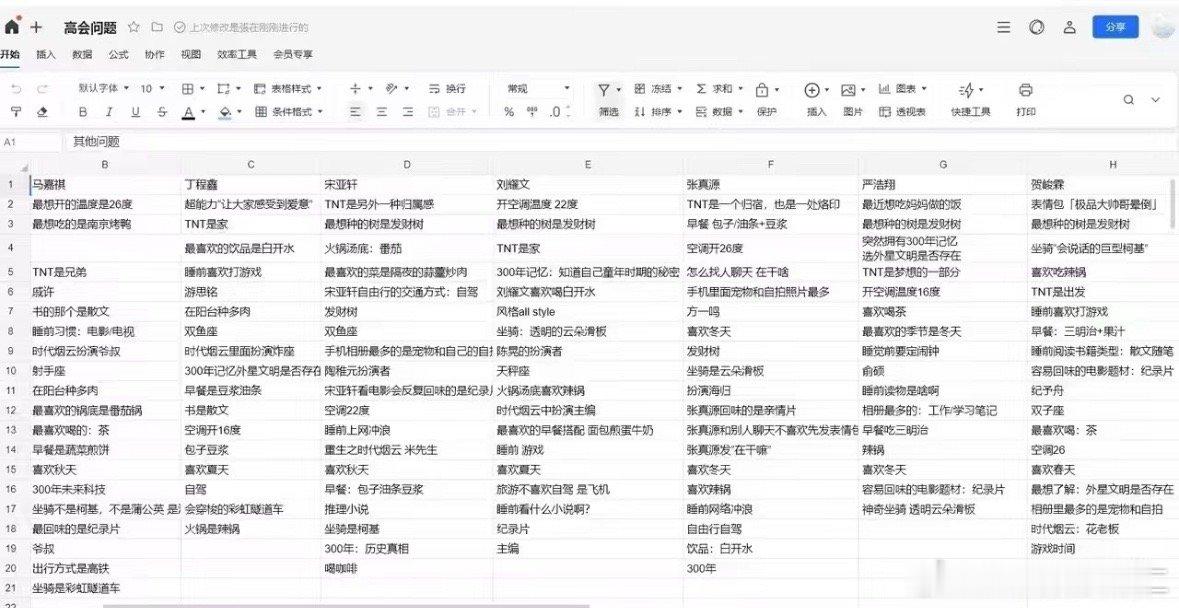This screenshot has width=1179, height=608.
Task: Apply the fill color bucket
Action: (x=224, y=112)
